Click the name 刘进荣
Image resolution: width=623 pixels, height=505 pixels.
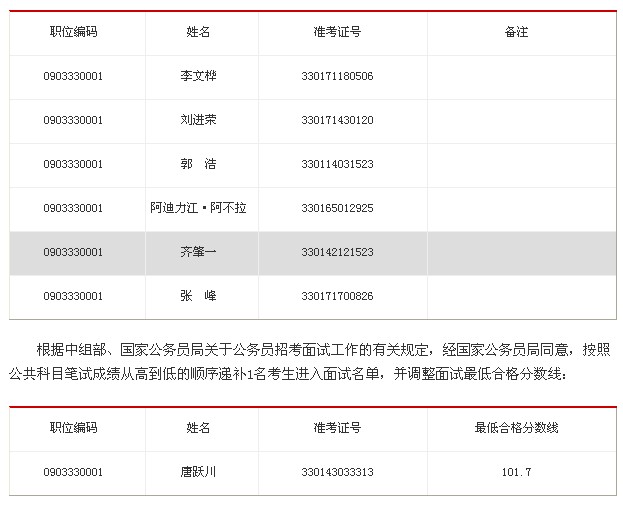coord(198,120)
